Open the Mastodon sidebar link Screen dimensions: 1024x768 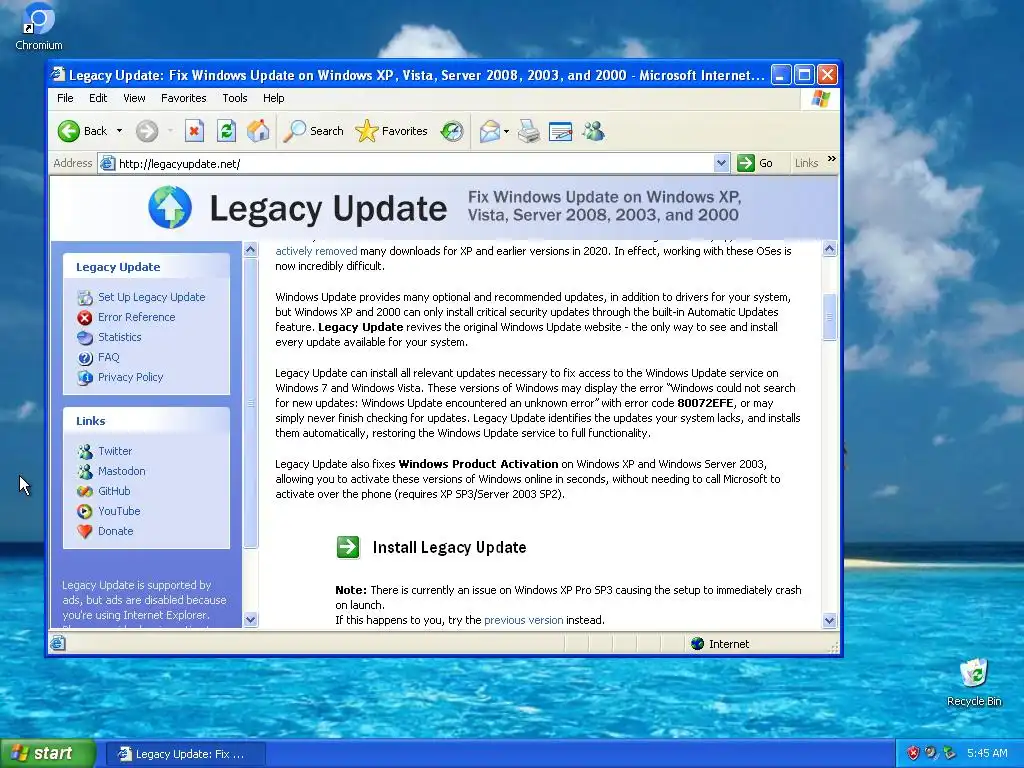121,472
